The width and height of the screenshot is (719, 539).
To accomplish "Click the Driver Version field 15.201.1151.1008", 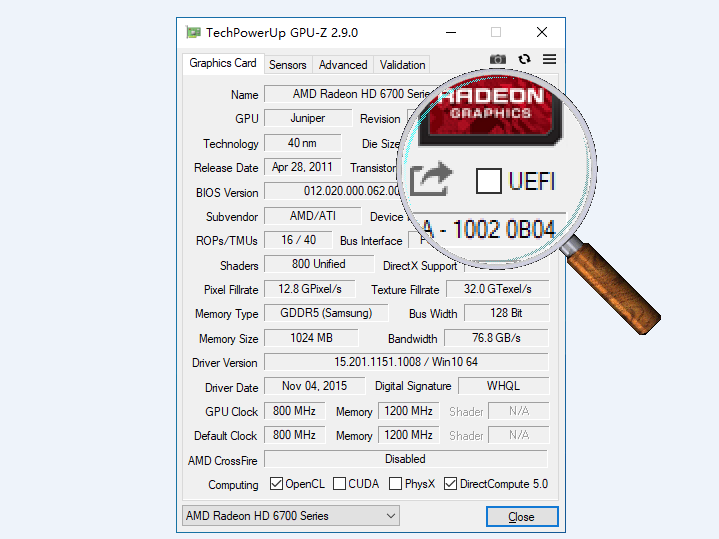I will click(406, 362).
